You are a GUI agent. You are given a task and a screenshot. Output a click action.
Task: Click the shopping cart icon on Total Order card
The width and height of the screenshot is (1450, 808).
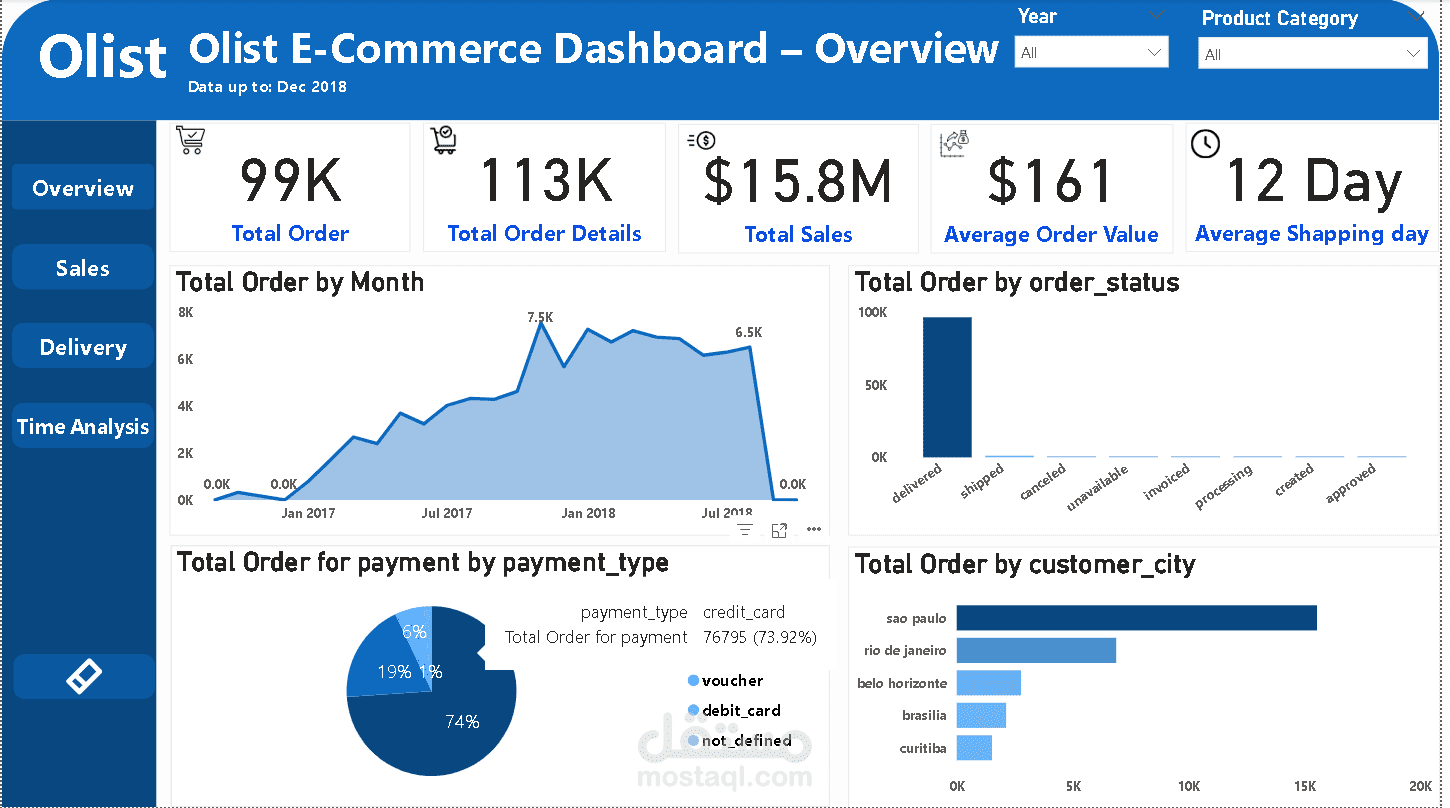click(189, 140)
